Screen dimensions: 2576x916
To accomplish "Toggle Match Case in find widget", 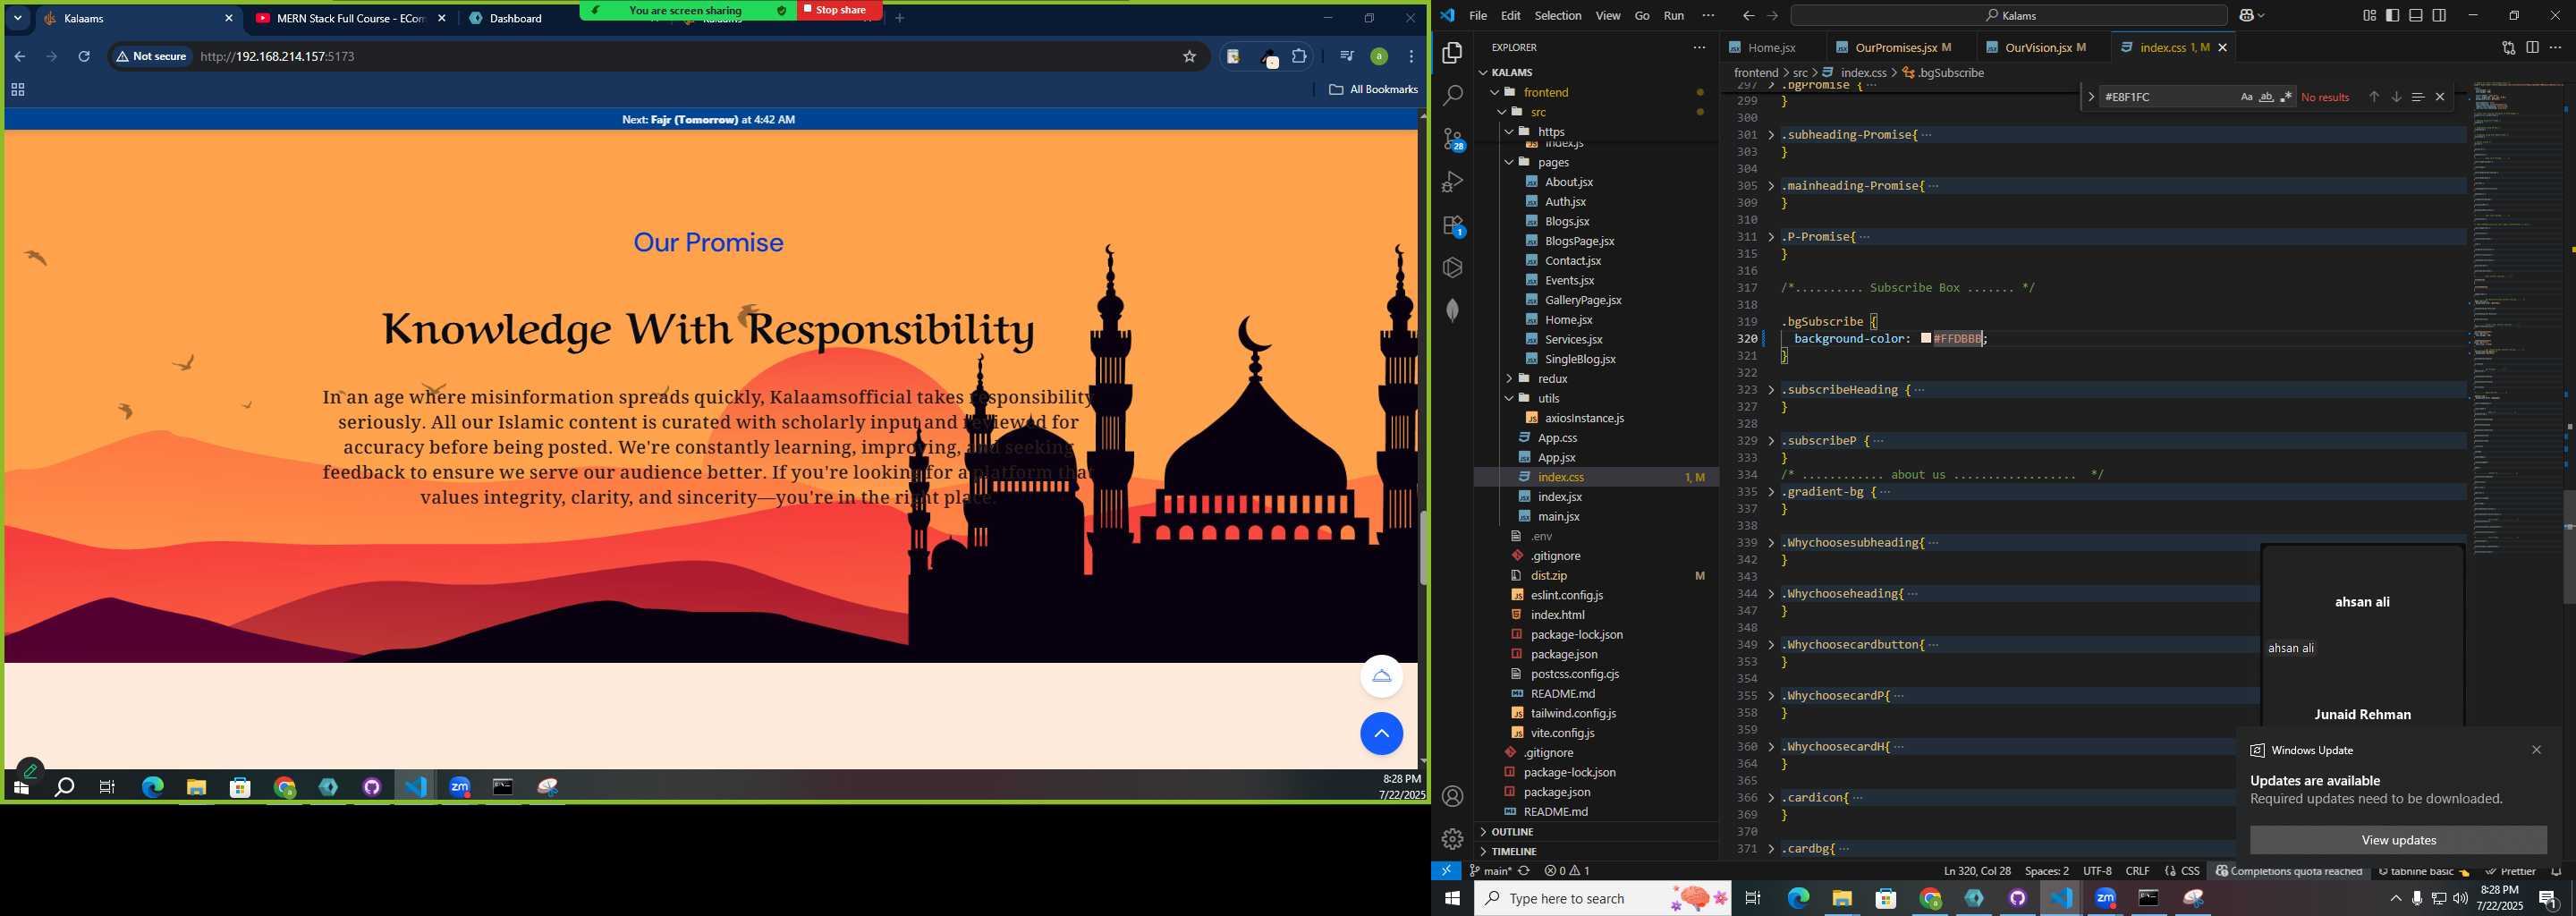I will [2246, 97].
